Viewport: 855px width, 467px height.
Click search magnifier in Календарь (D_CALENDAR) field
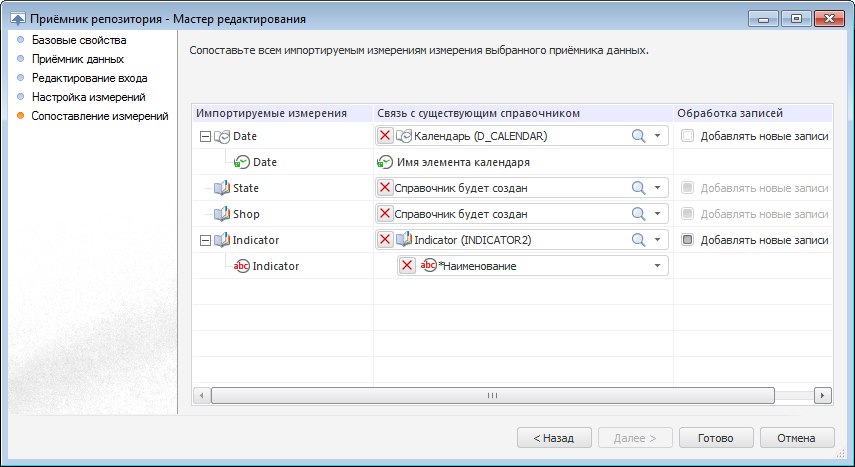point(639,136)
